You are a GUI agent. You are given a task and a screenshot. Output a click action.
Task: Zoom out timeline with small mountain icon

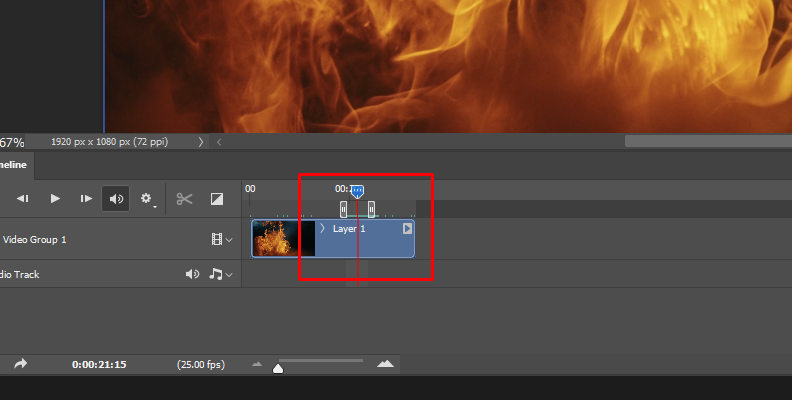(258, 365)
